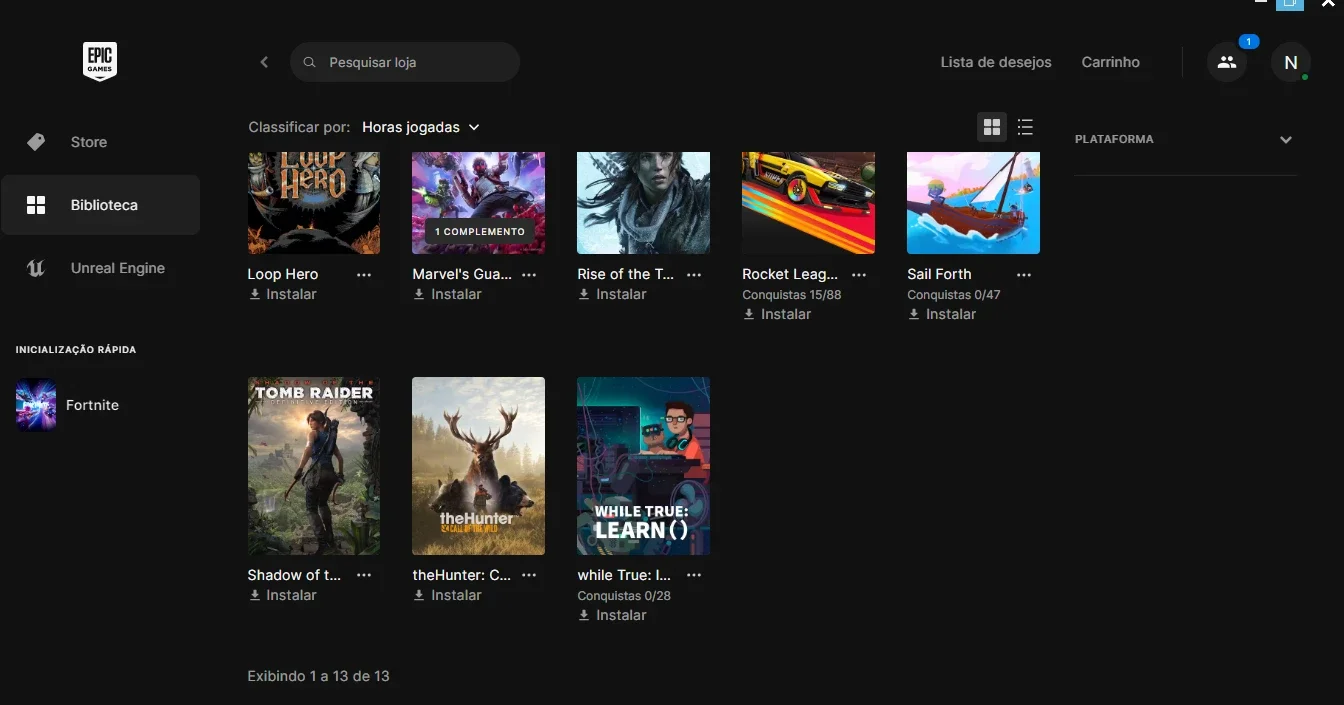Switch to grid view layout

point(992,127)
